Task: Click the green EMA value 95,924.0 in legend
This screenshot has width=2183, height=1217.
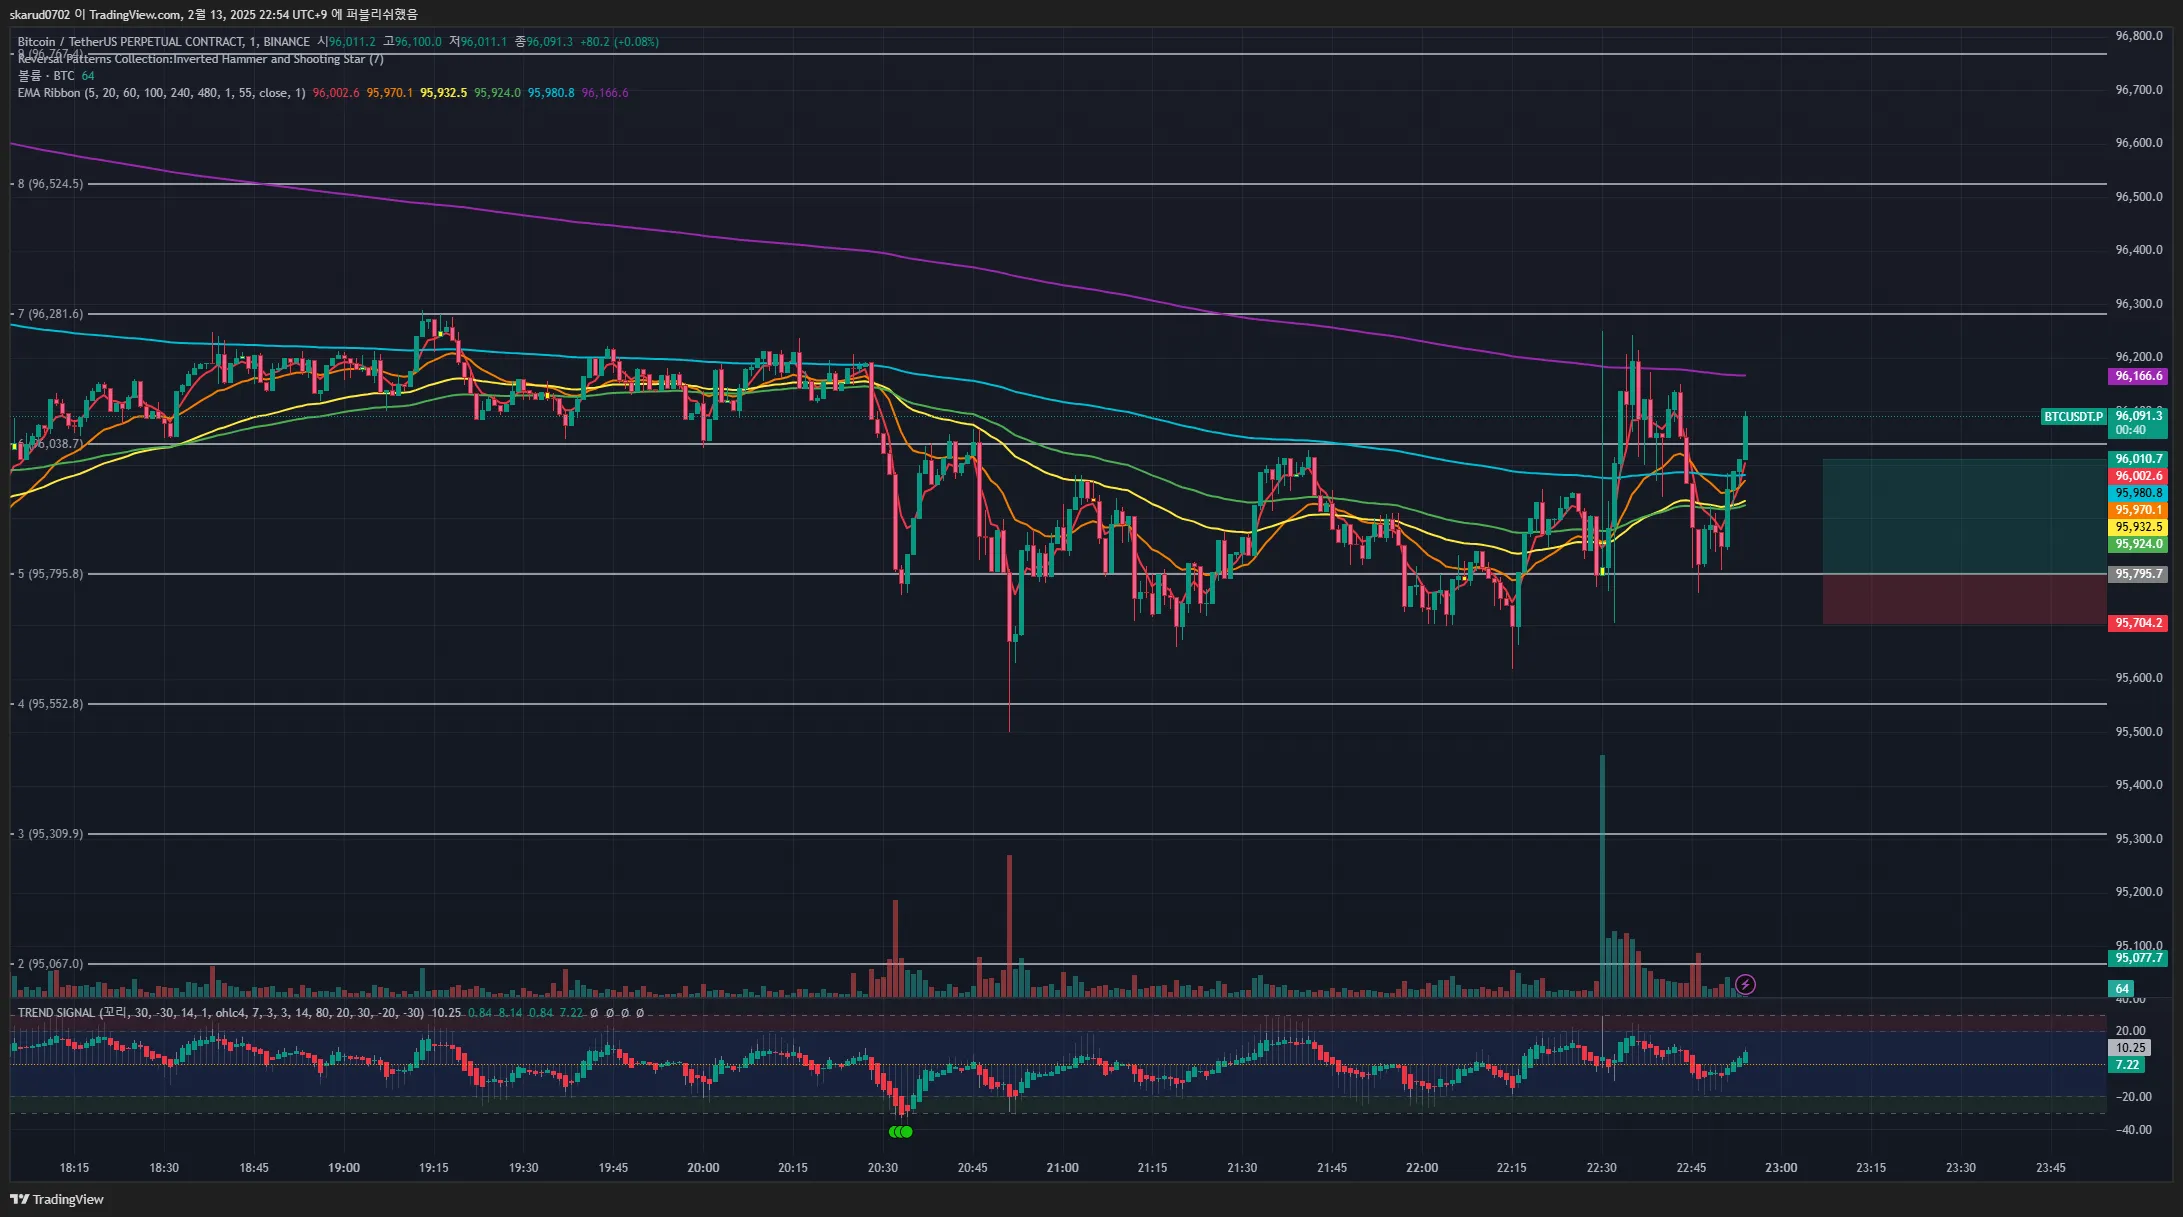Action: (x=497, y=93)
